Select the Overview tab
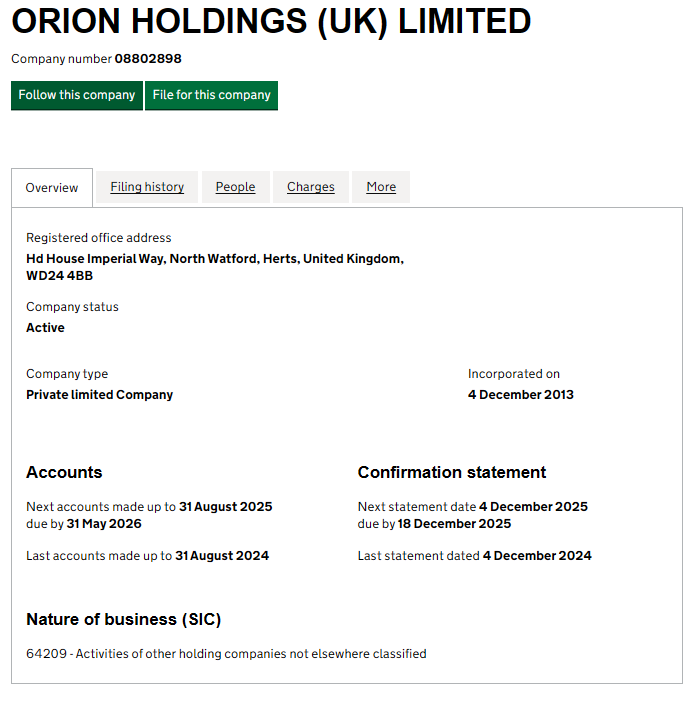This screenshot has height=702, width=698. [x=52, y=188]
